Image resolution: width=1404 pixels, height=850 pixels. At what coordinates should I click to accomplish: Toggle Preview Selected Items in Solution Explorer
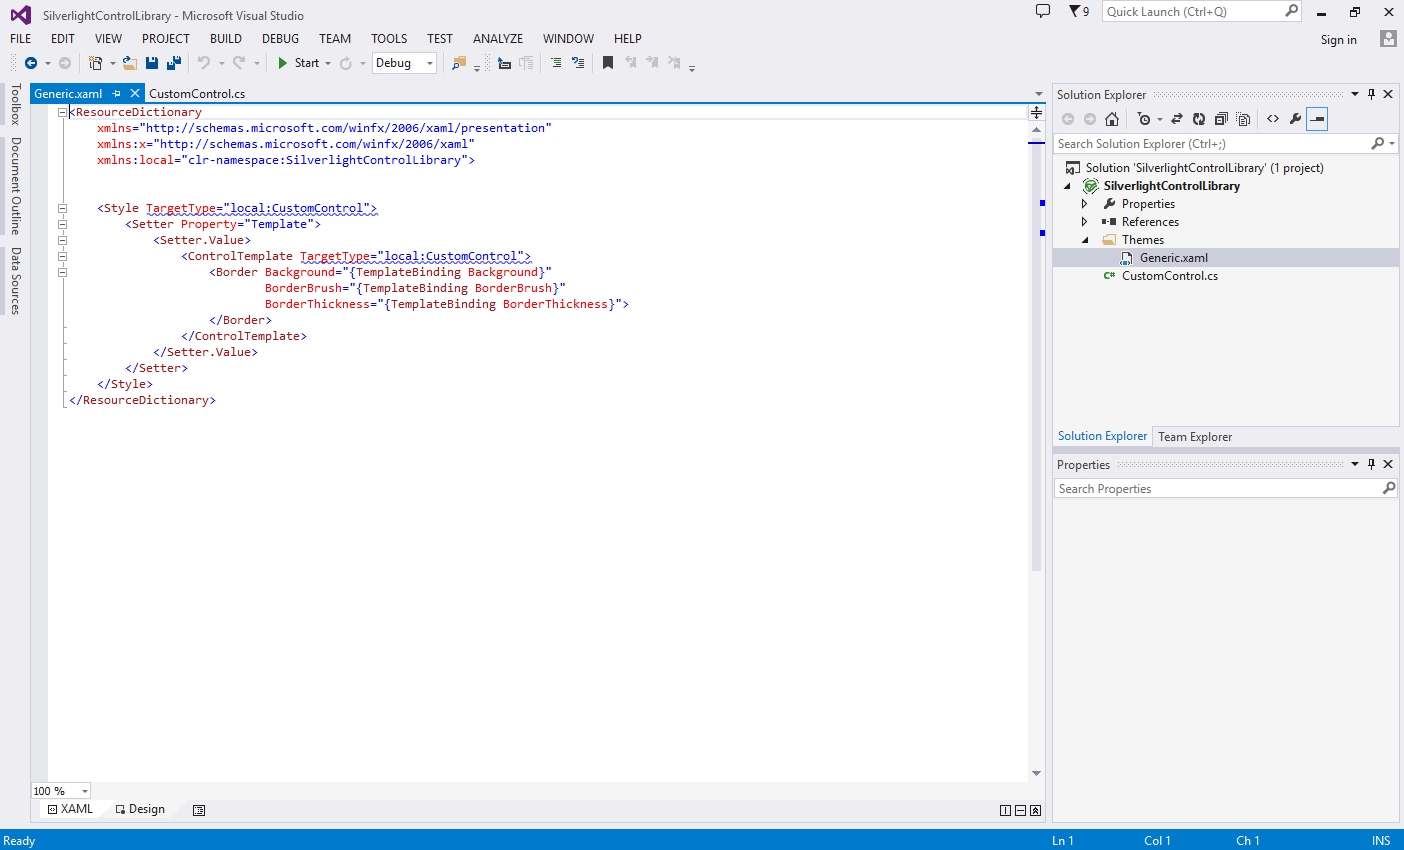point(1317,119)
